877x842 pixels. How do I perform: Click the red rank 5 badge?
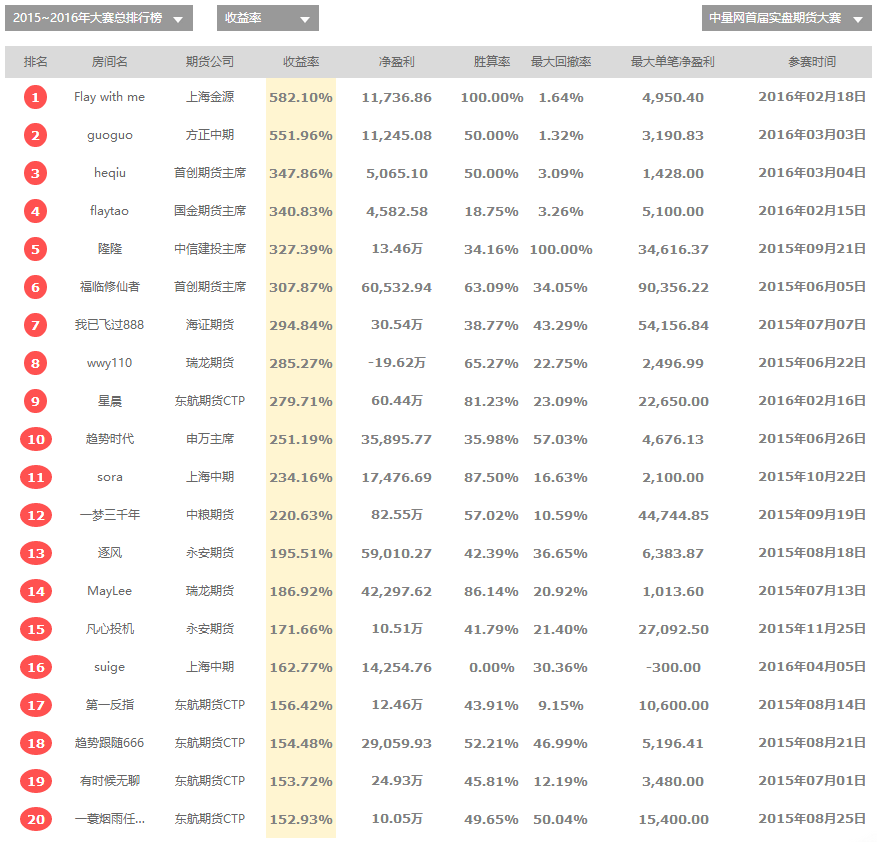click(x=35, y=250)
